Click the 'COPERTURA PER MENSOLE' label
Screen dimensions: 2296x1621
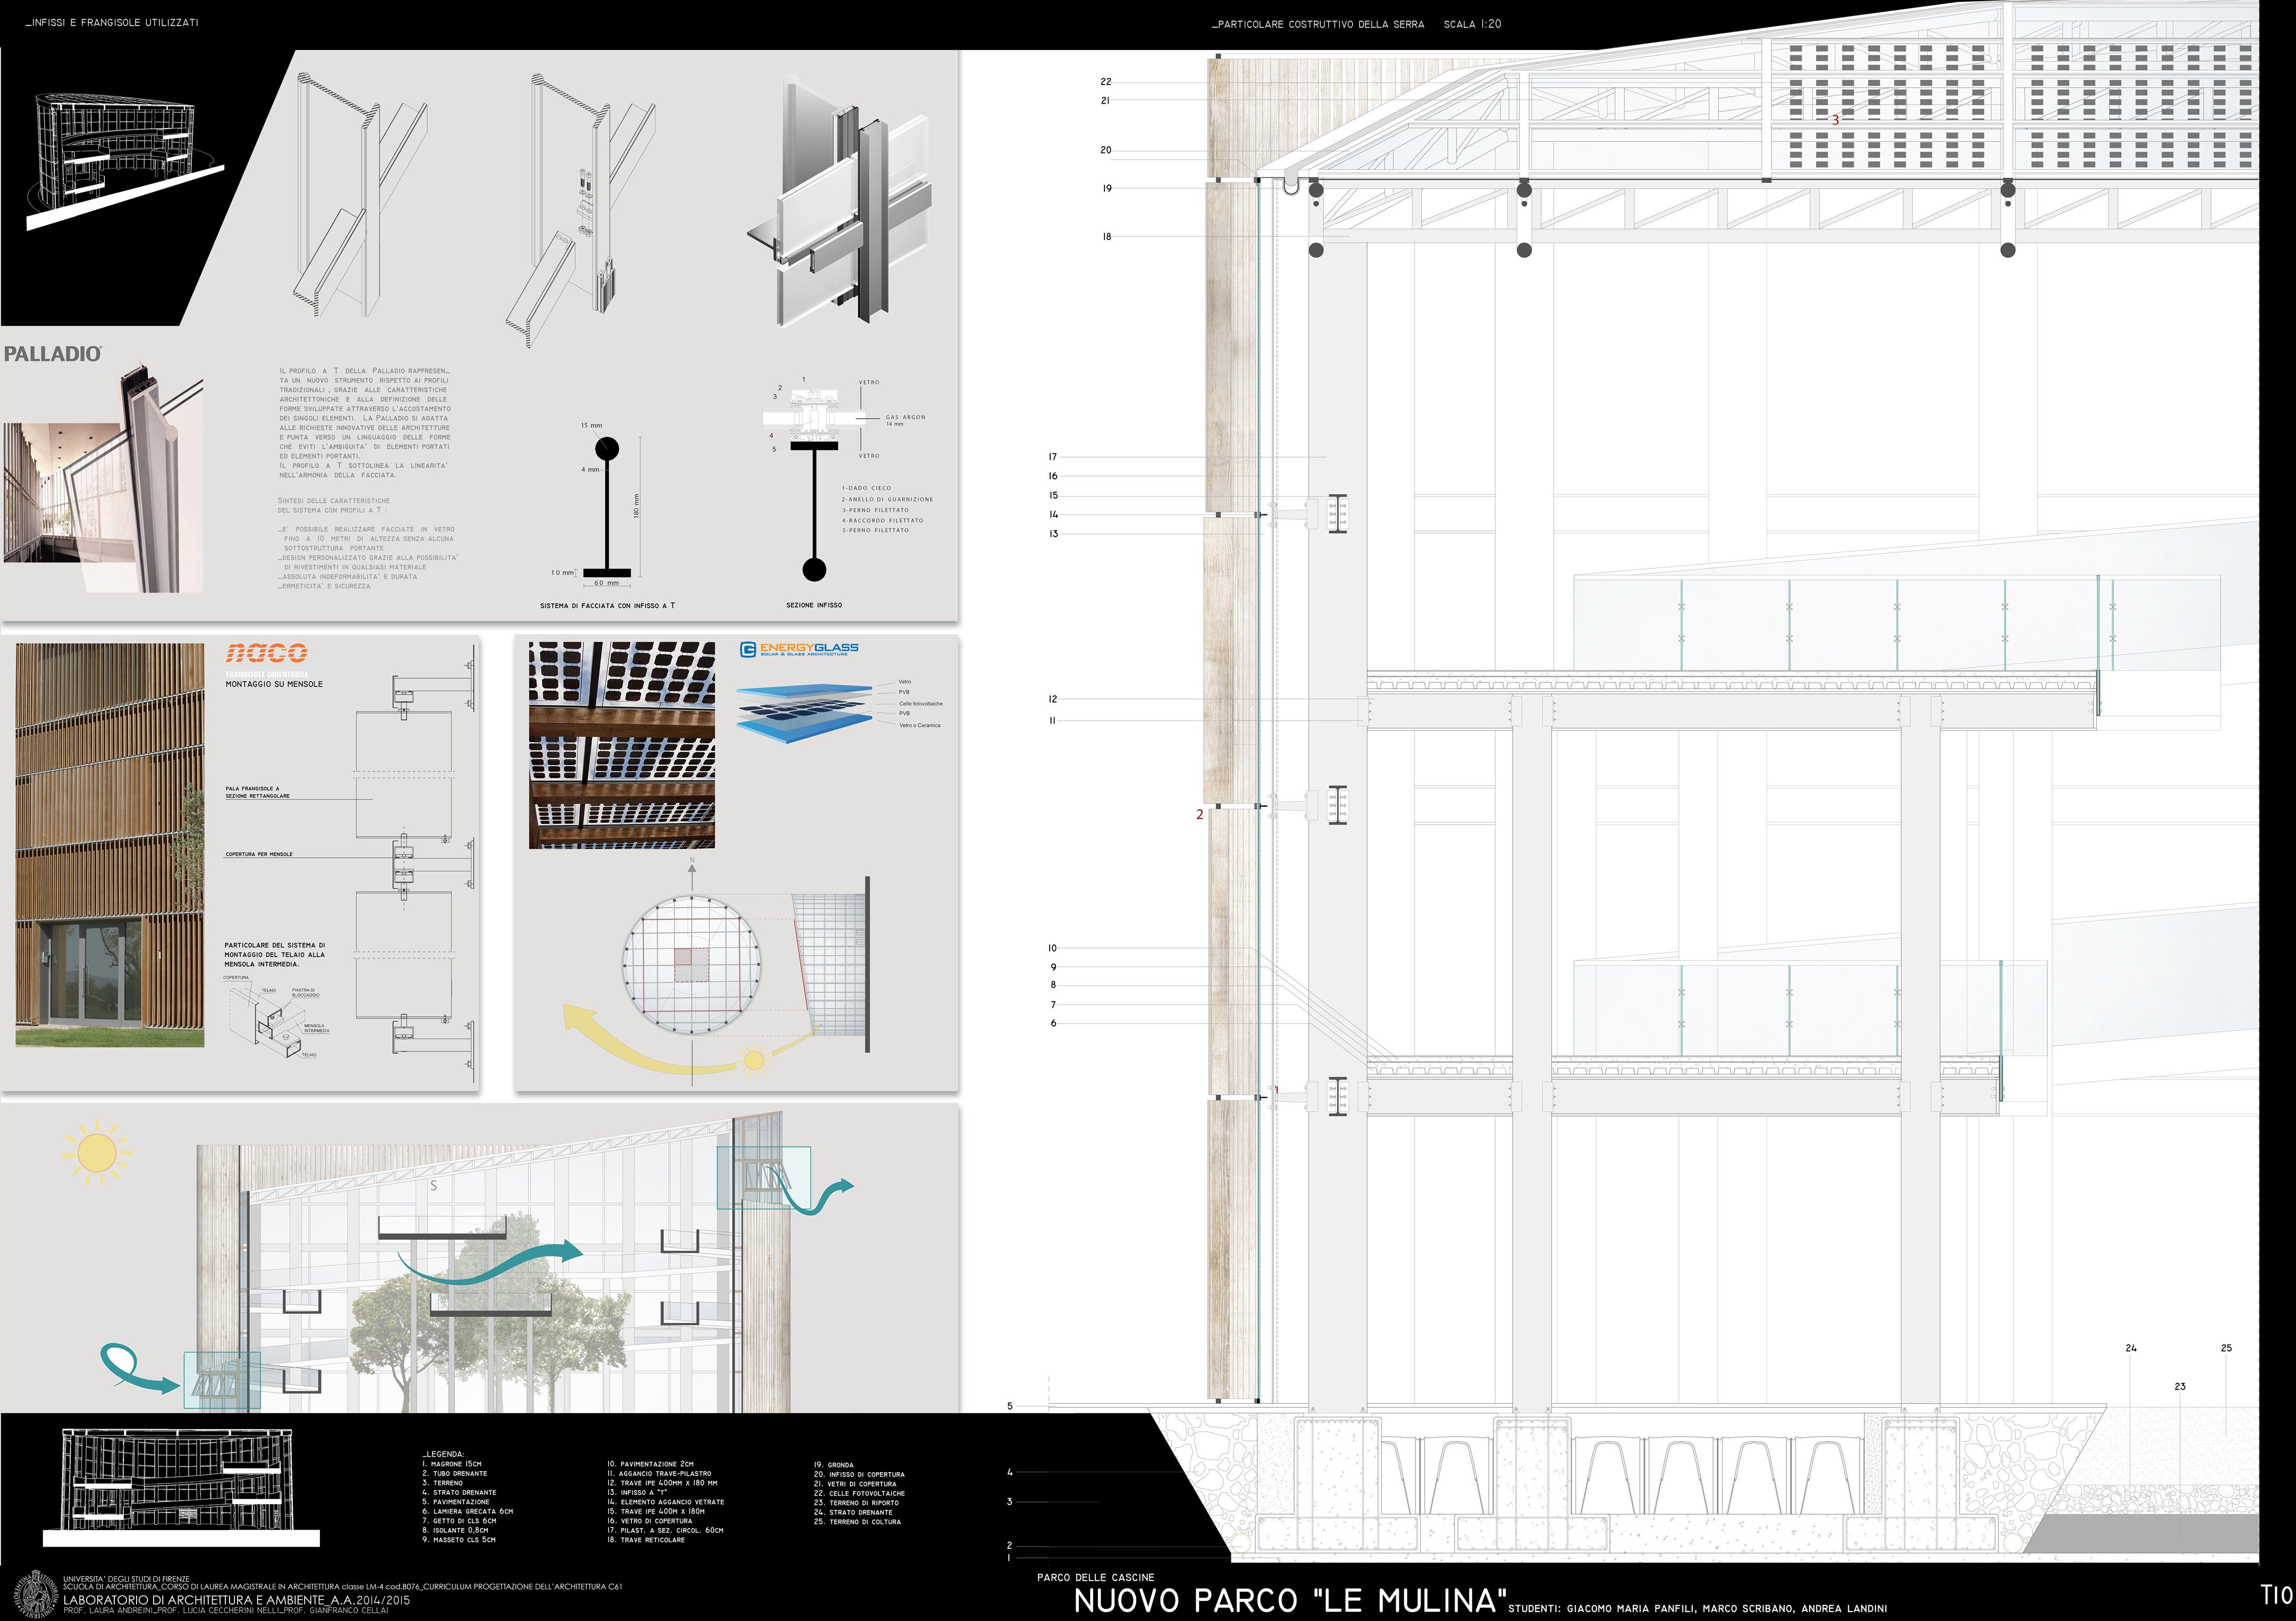pos(259,854)
